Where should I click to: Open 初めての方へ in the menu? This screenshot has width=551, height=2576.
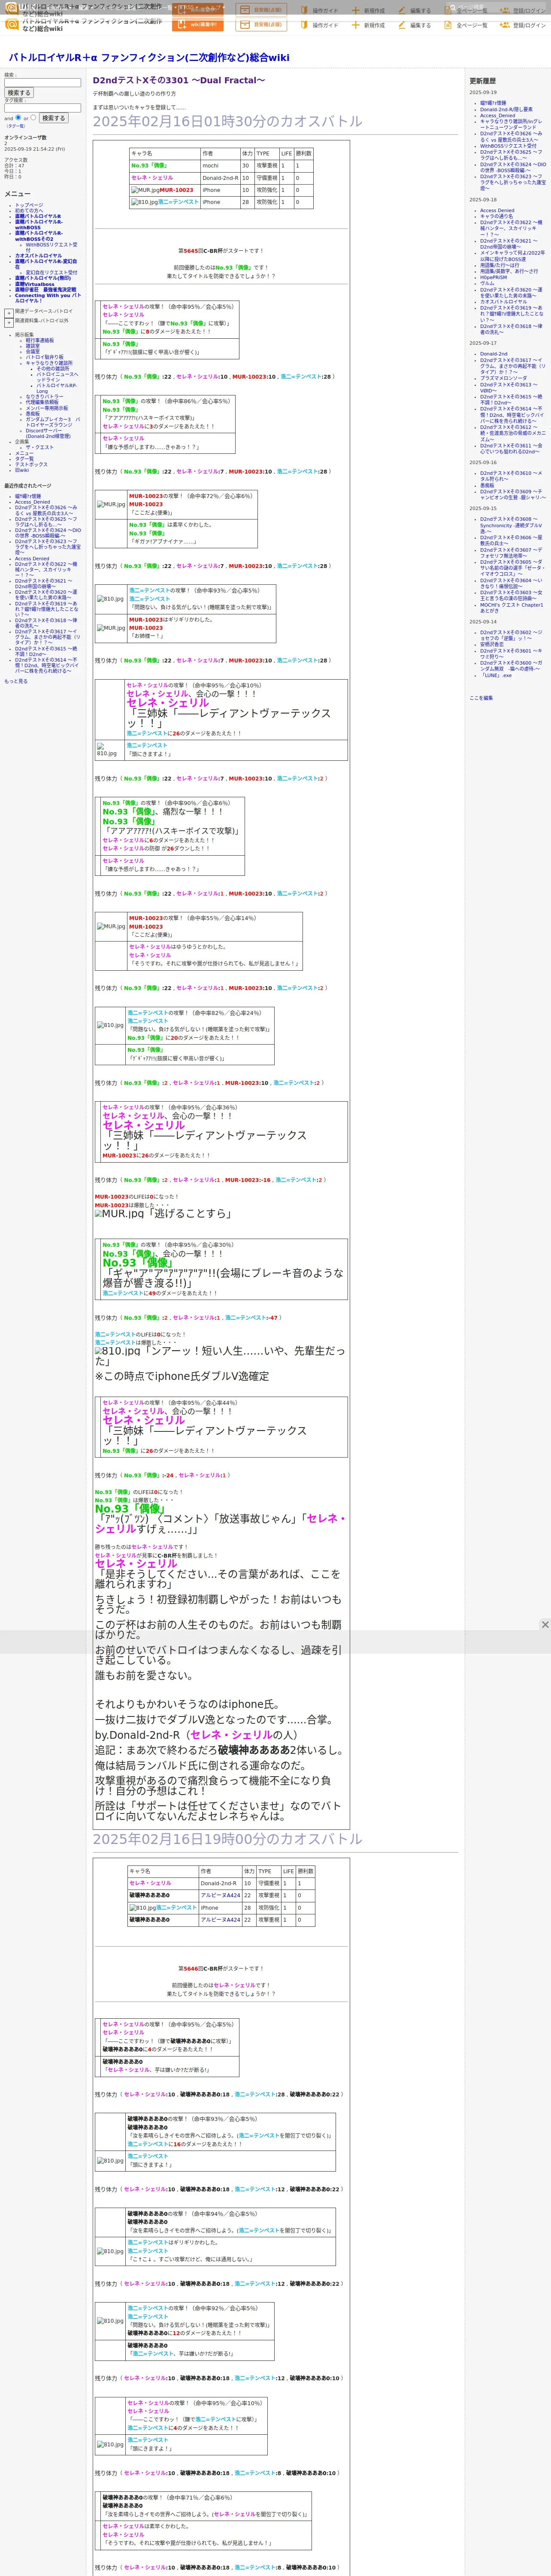coord(29,211)
